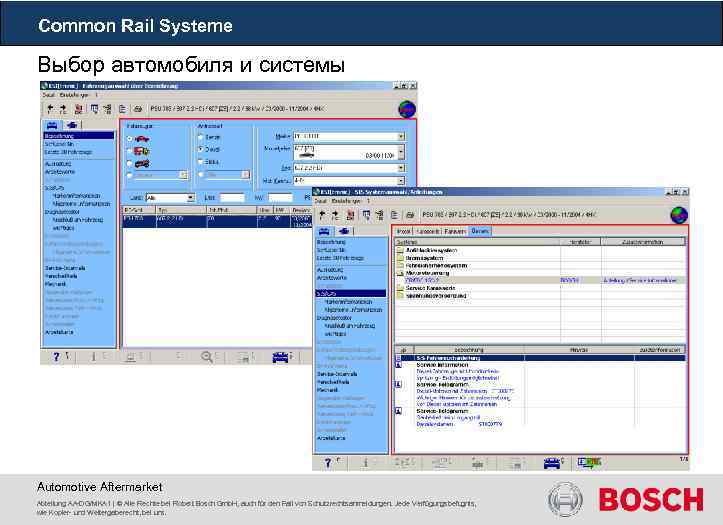The image size is (723, 525).
Task: Click icon beside Service Information row
Action: (398, 365)
